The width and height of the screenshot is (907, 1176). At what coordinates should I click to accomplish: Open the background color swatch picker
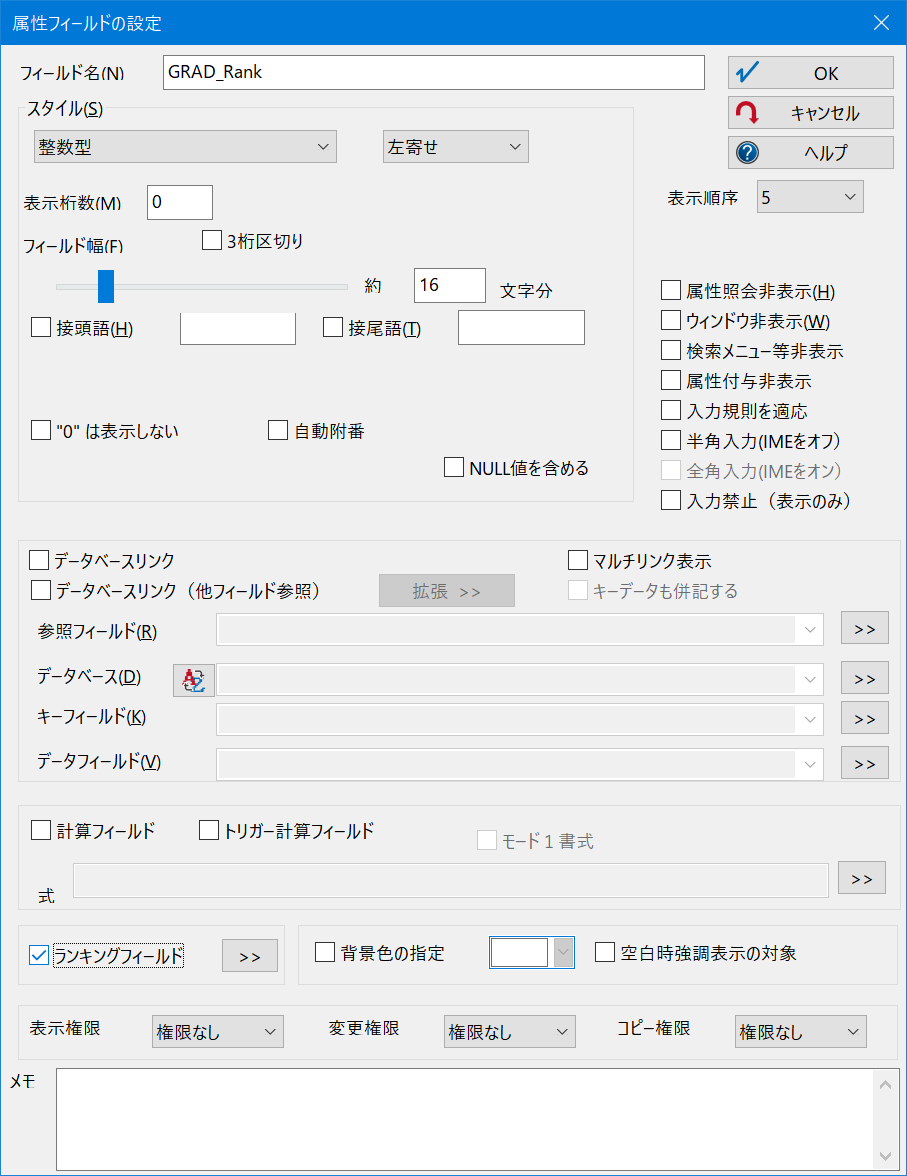[532, 952]
